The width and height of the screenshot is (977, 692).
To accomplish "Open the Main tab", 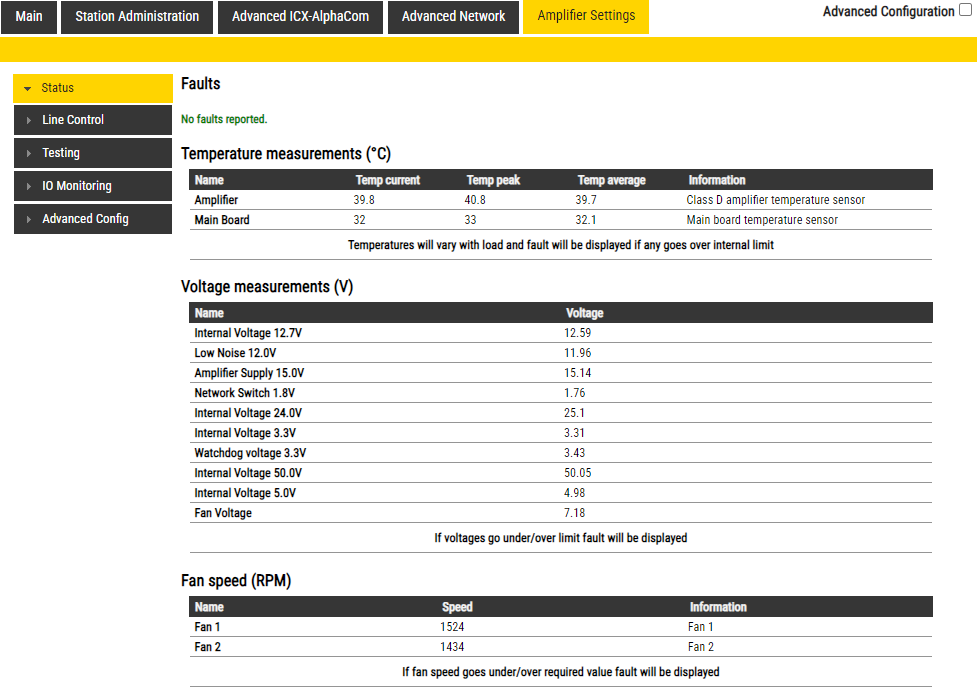I will 29,17.
